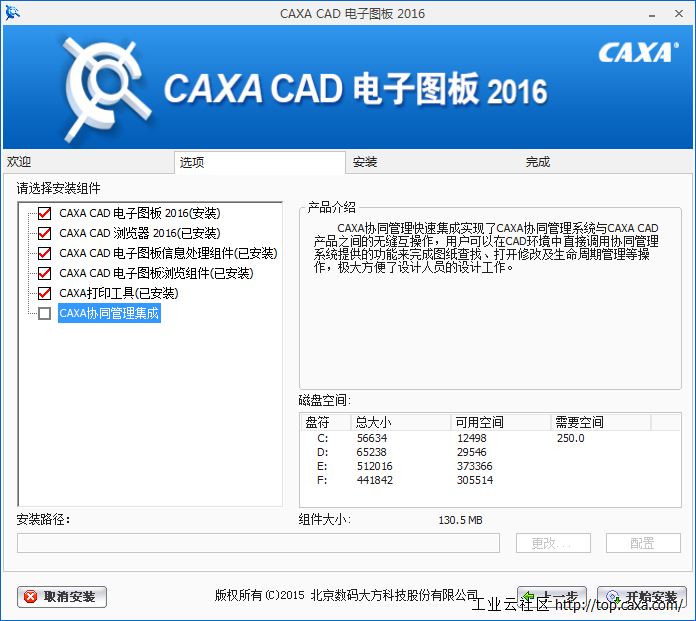Select CAXA协同管理集成 list item label

tap(109, 313)
